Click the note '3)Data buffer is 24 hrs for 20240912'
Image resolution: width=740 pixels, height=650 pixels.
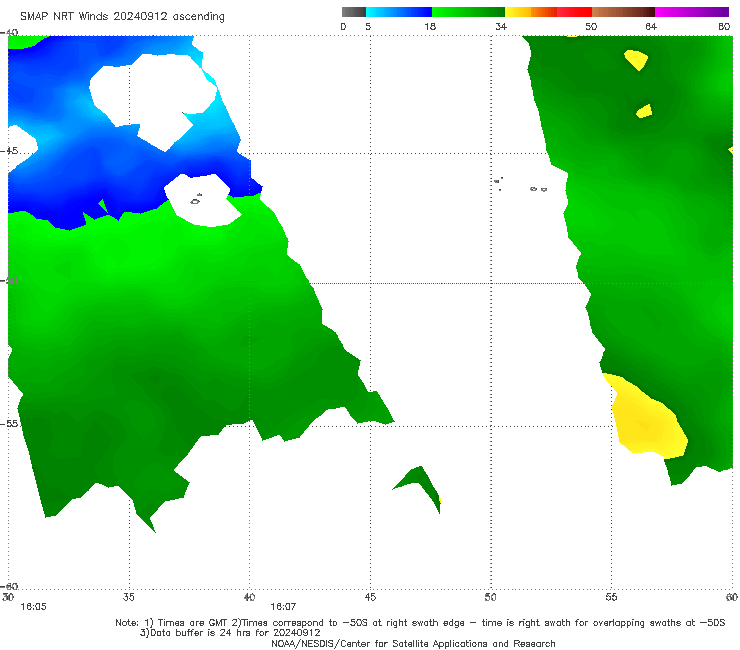230,633
